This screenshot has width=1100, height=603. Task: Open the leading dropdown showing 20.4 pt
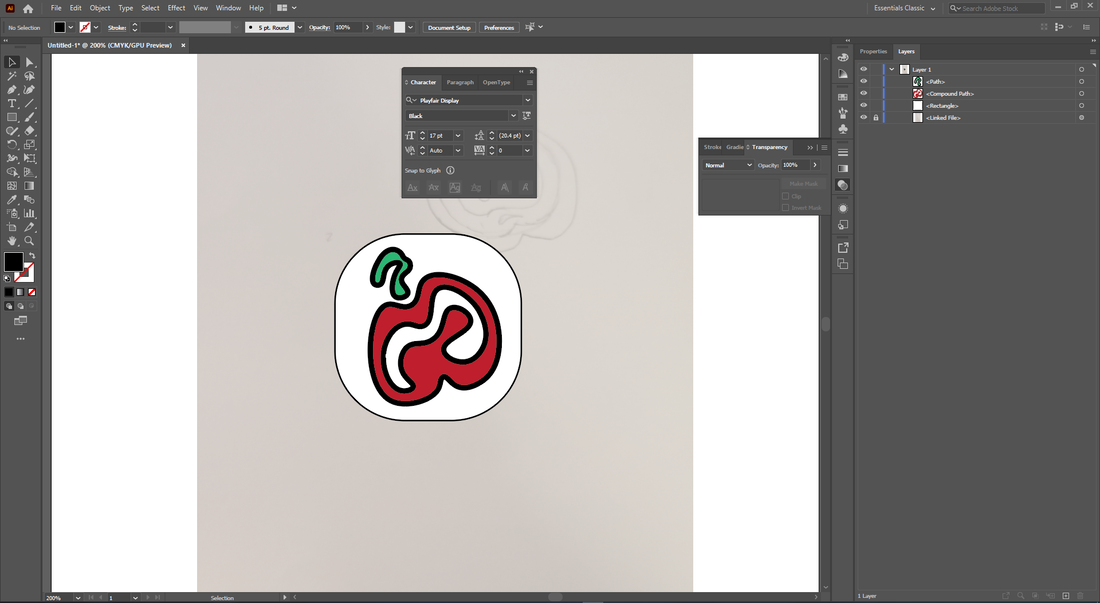pos(528,135)
